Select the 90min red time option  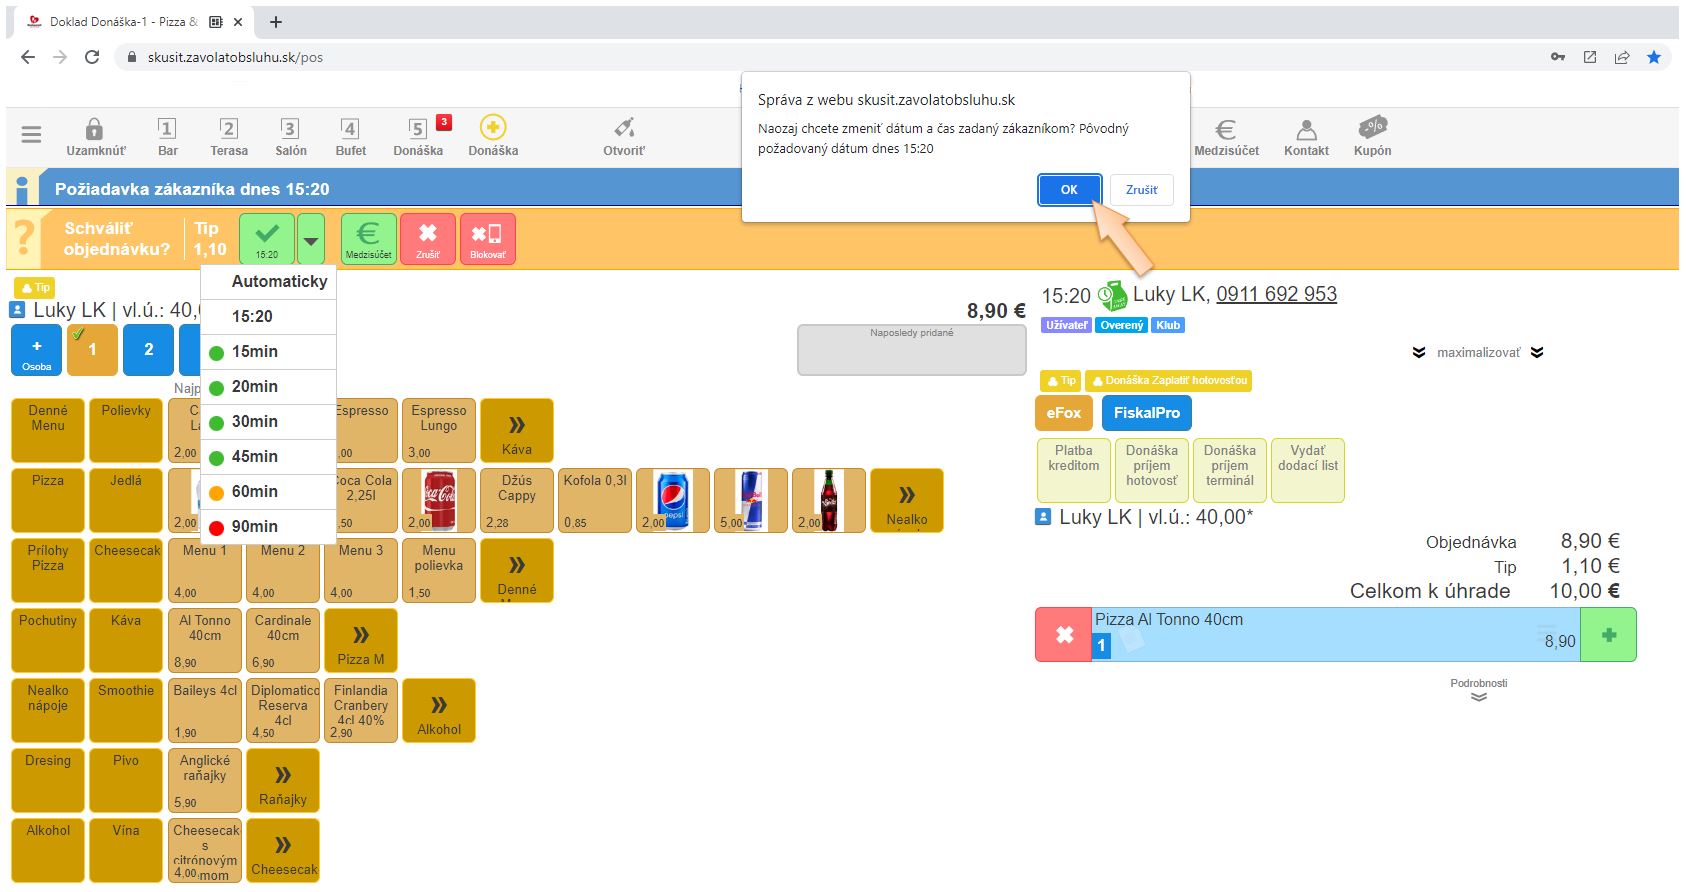click(x=255, y=527)
